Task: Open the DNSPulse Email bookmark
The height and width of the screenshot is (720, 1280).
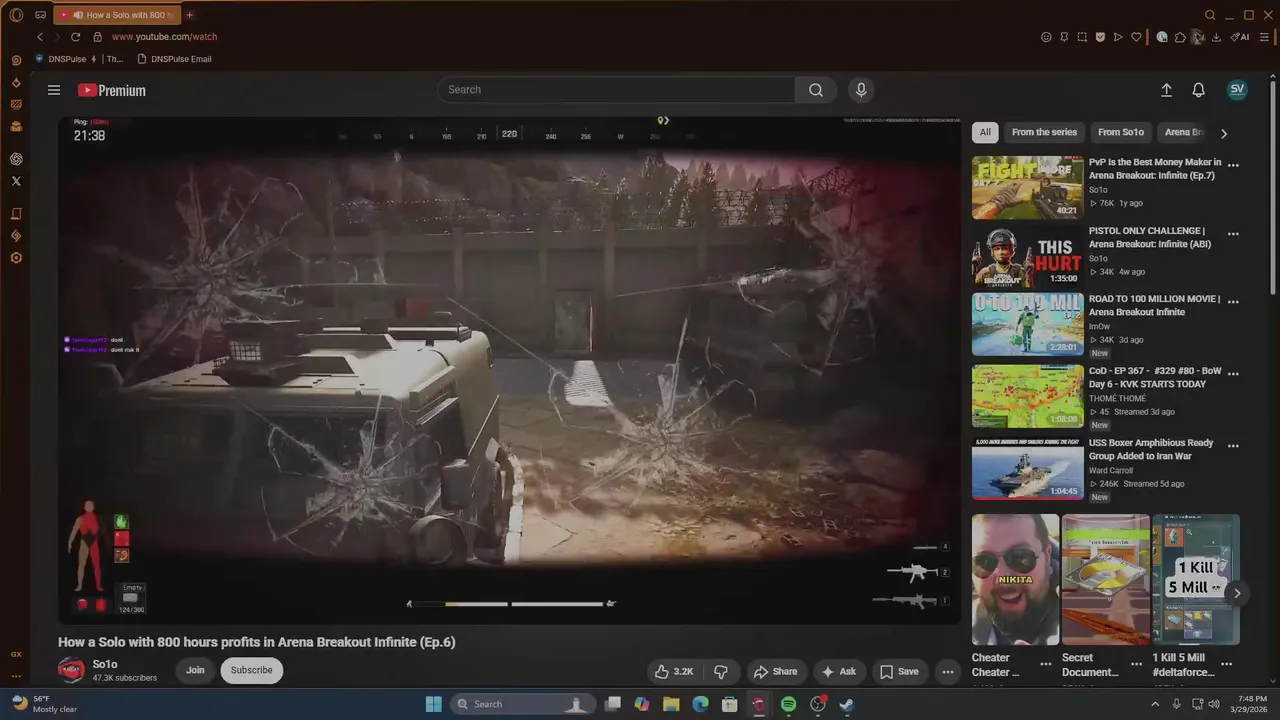Action: (174, 59)
